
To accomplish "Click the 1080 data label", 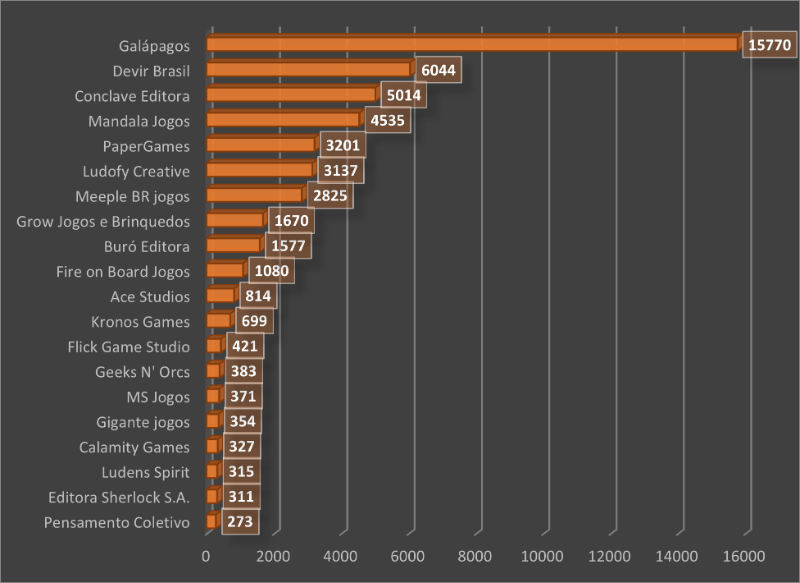I will click(x=271, y=272).
